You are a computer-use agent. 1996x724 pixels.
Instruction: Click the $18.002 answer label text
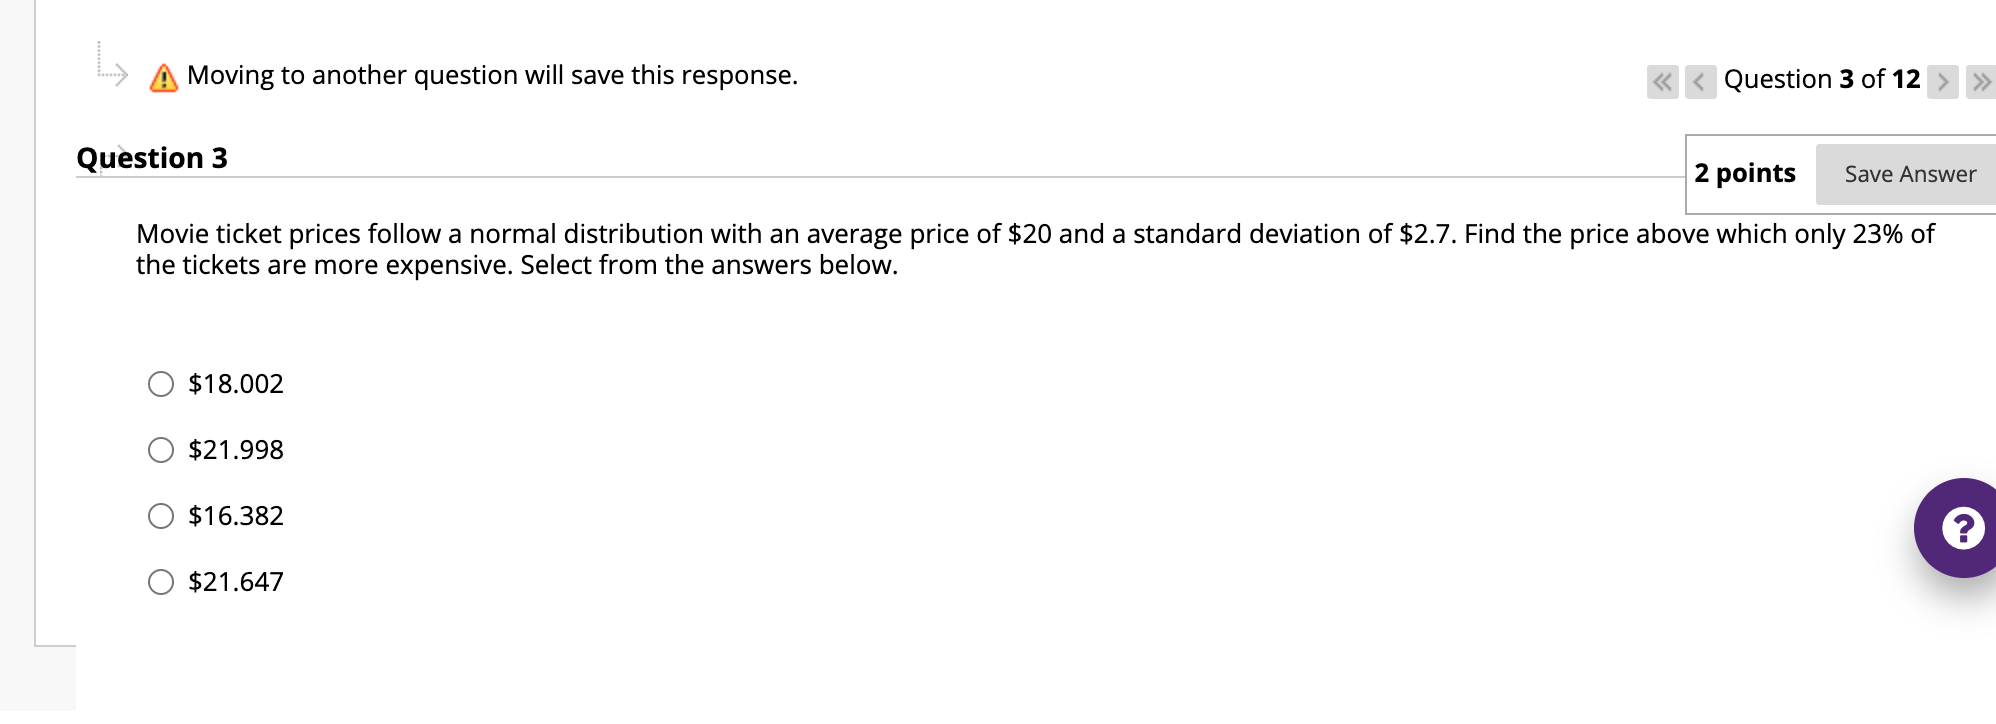235,383
